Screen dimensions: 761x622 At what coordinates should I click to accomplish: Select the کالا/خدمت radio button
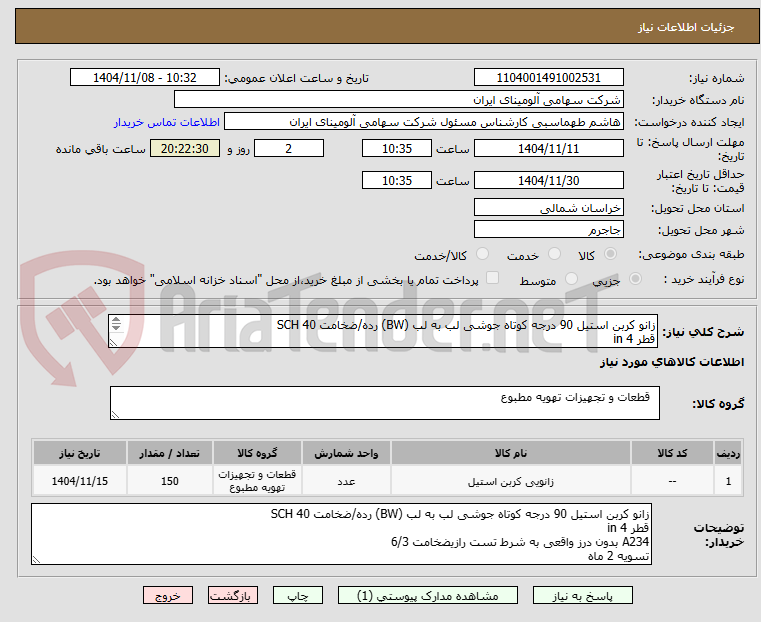click(x=482, y=254)
